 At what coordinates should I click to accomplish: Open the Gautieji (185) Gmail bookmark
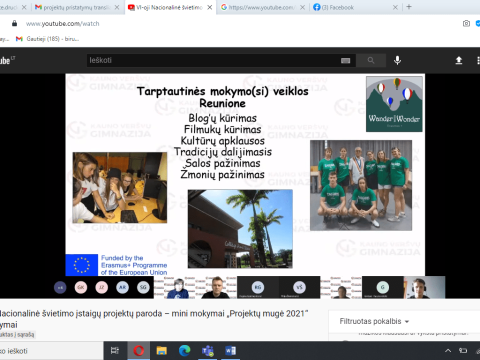(47, 39)
